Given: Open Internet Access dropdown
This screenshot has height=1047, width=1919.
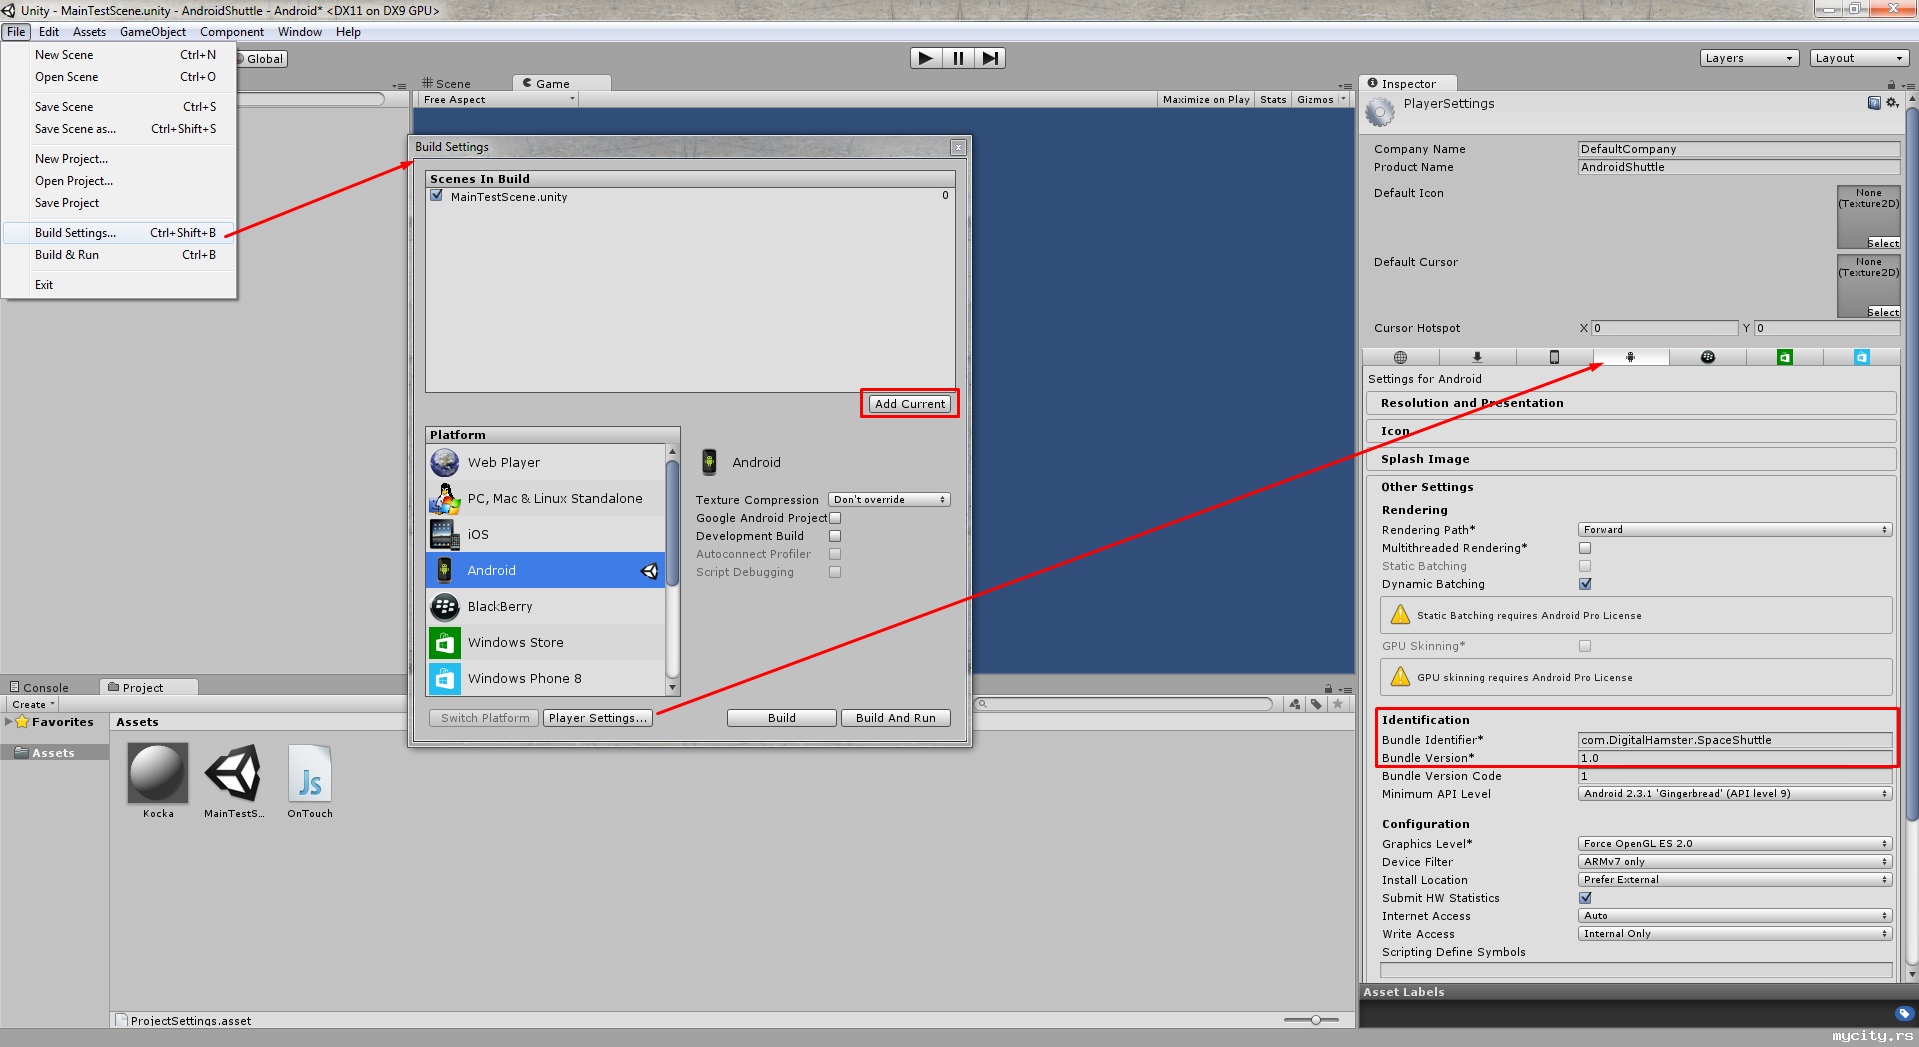Looking at the screenshot, I should coord(1735,916).
